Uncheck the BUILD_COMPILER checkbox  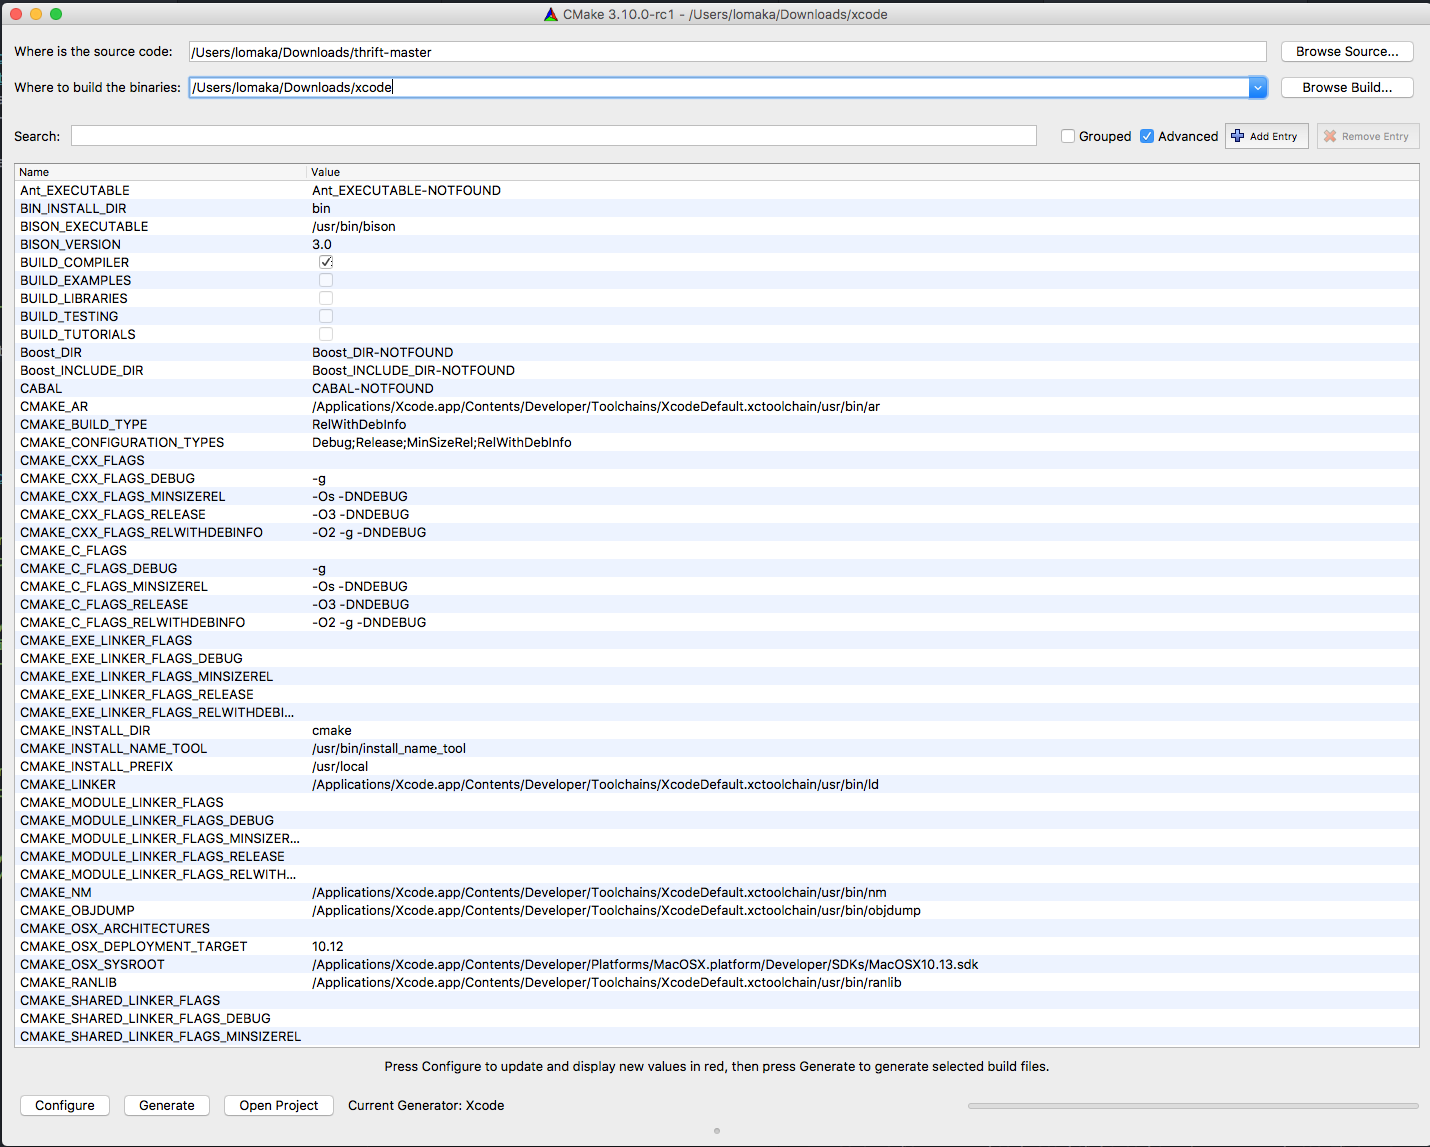click(x=326, y=262)
